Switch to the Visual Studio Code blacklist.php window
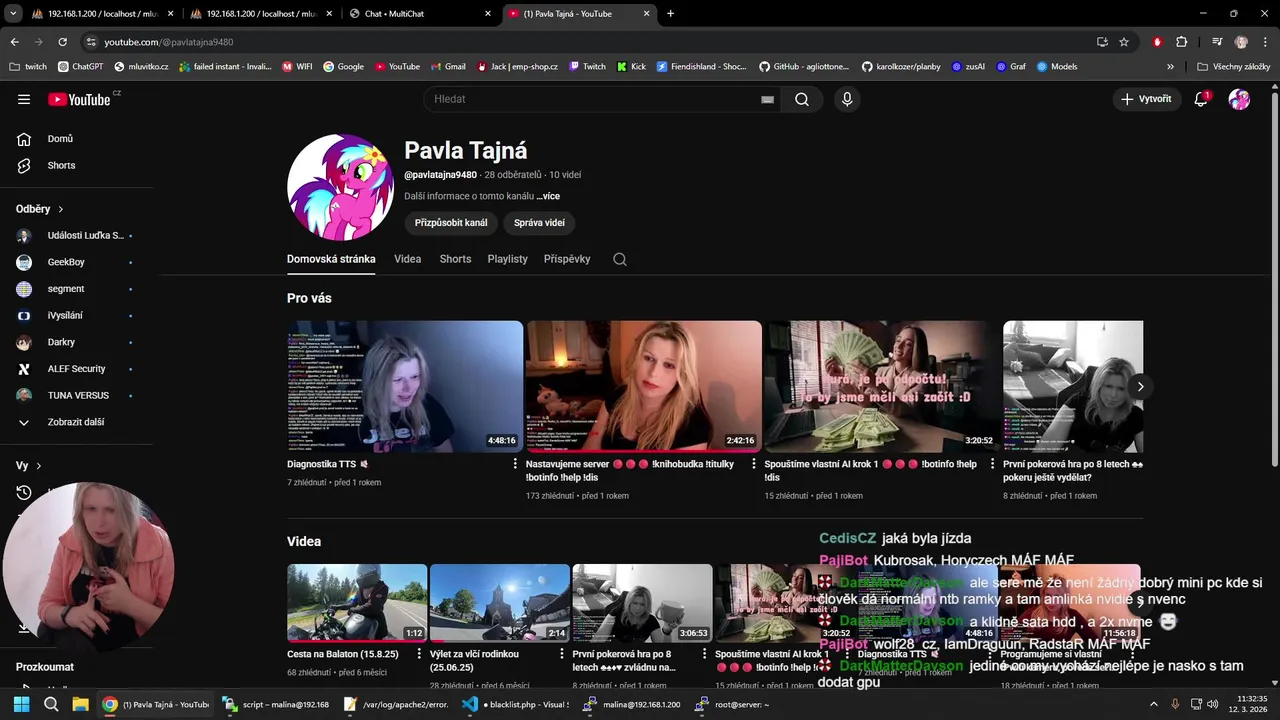 point(516,704)
